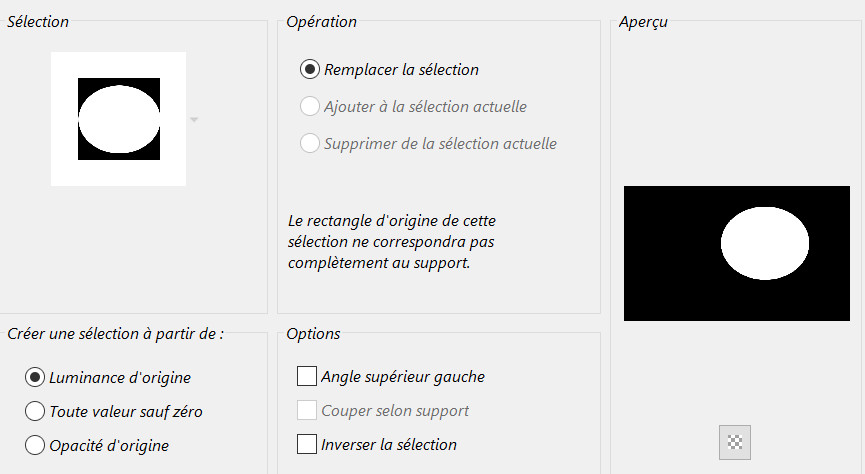Click the "Aperçu" panel heading
The height and width of the screenshot is (474, 865).
[x=643, y=22]
